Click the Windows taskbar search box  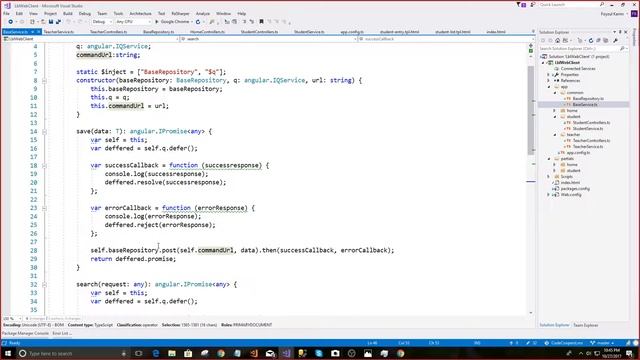click(73, 353)
